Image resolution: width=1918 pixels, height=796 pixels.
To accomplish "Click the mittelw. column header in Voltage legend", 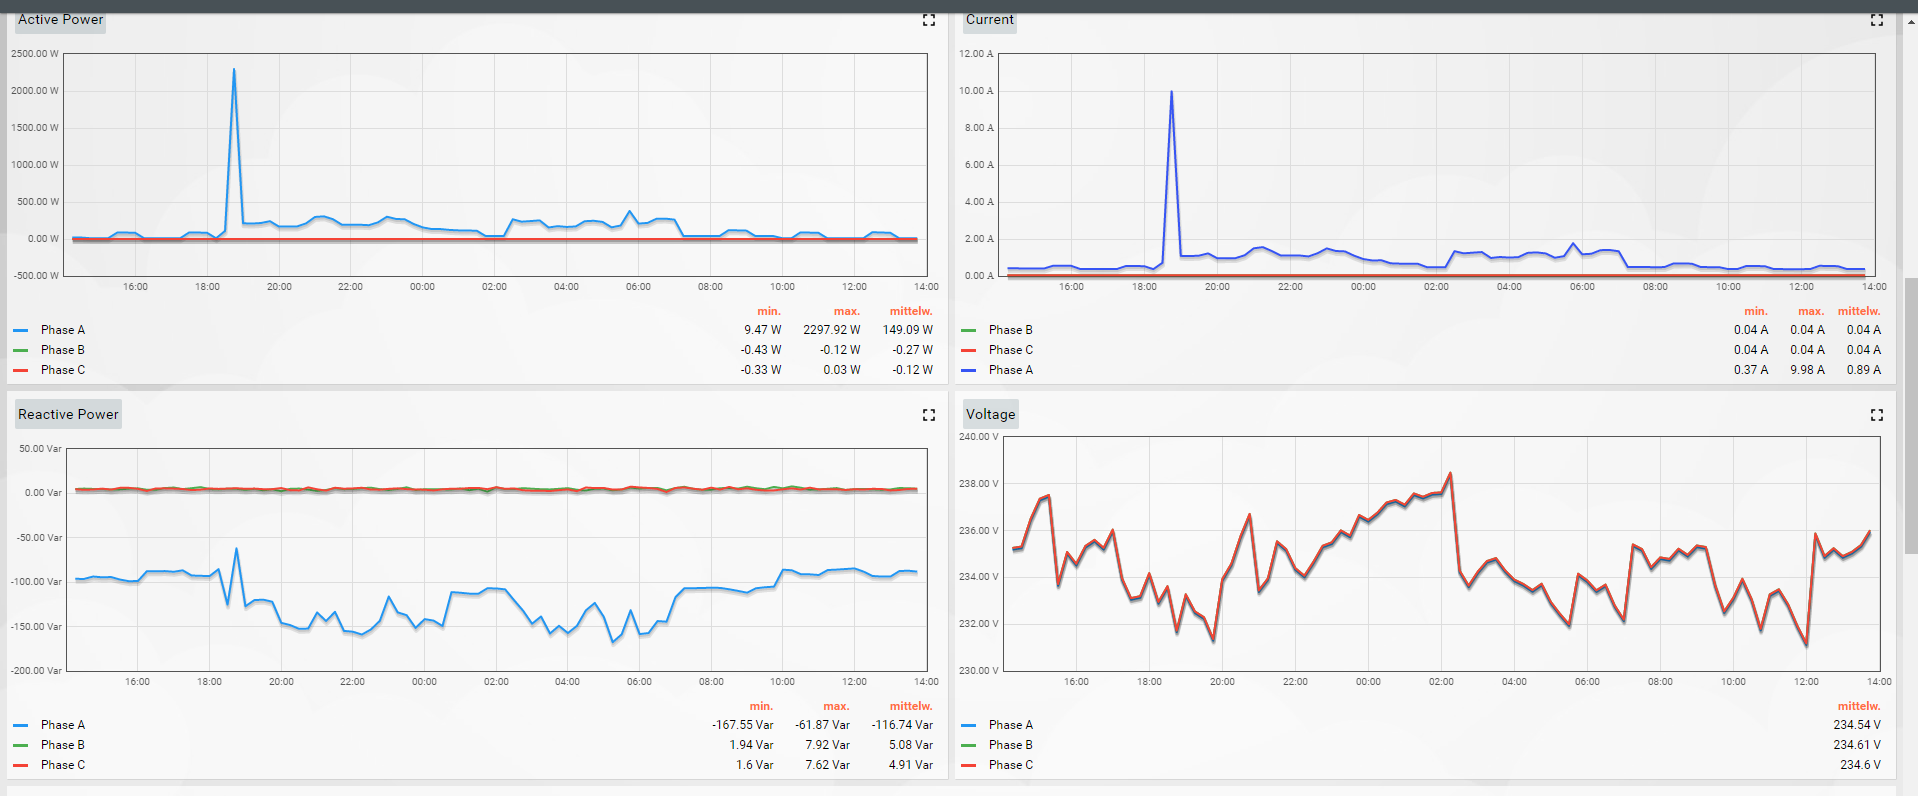I will point(1859,706).
